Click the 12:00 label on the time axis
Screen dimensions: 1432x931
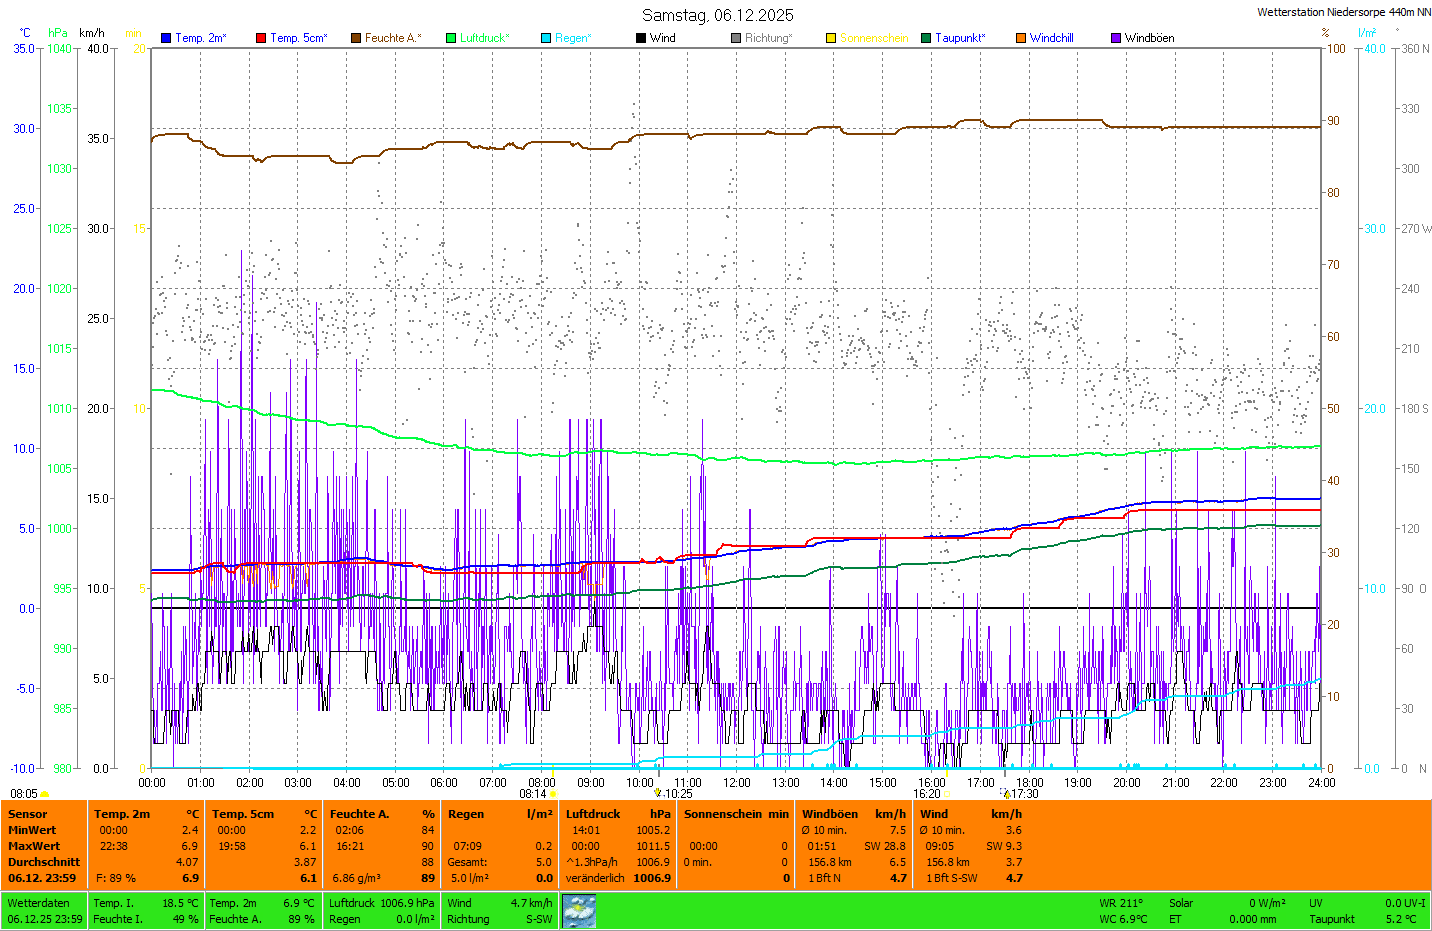coord(737,783)
